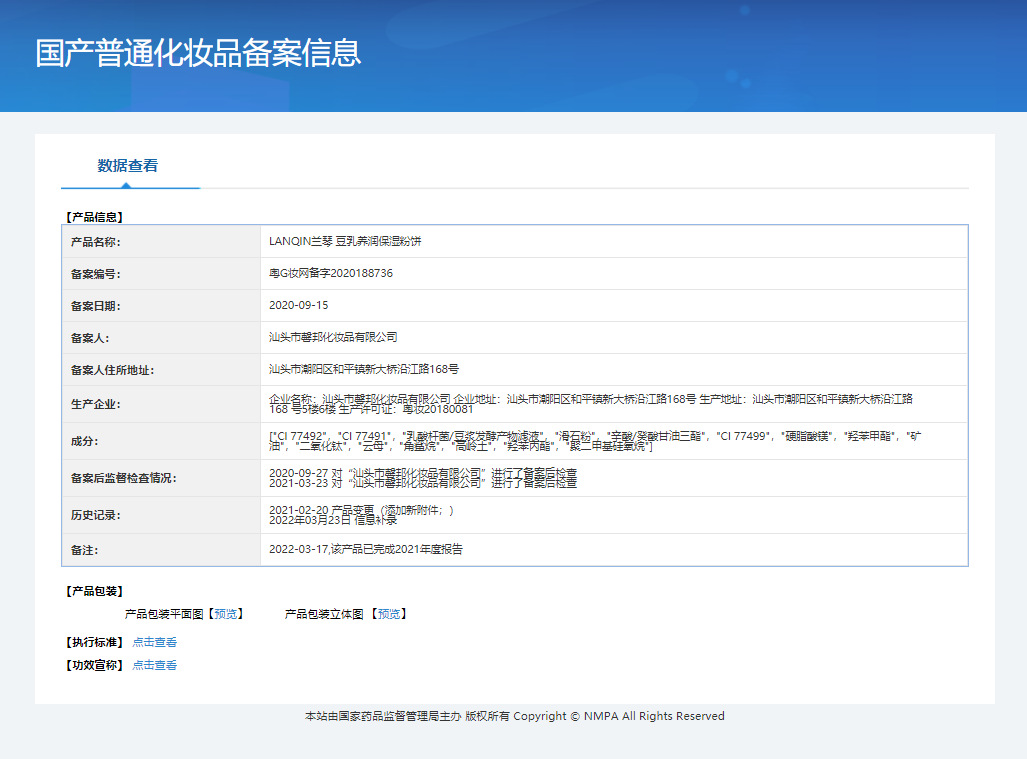Click the 2021-02-20 产品变更 history entry
1027x759 pixels.
362,510
